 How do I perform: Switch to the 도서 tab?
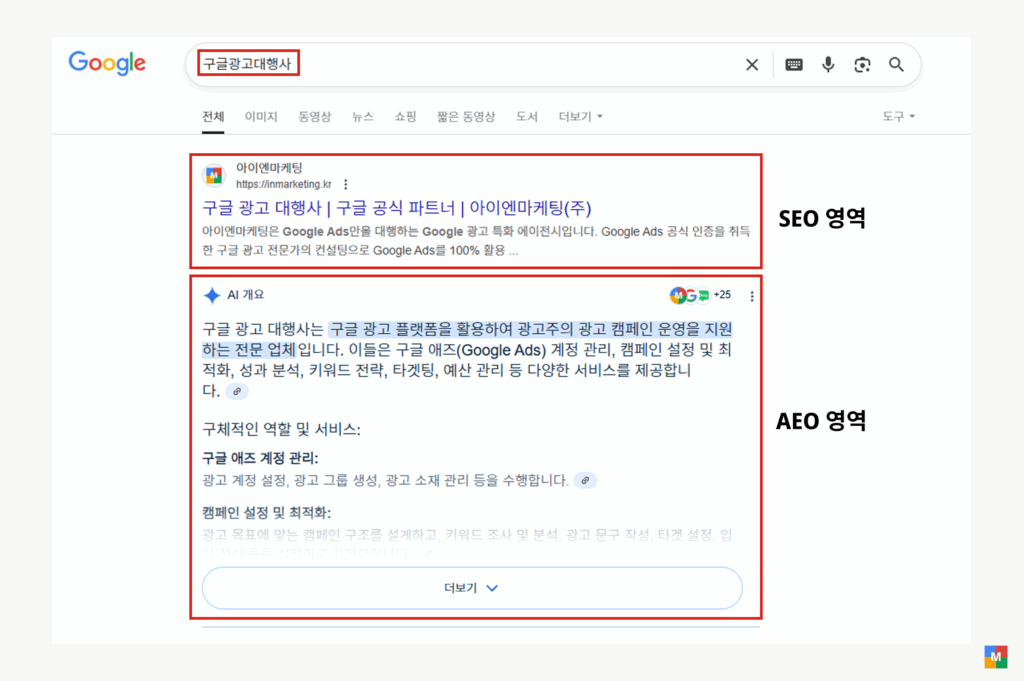pos(526,116)
